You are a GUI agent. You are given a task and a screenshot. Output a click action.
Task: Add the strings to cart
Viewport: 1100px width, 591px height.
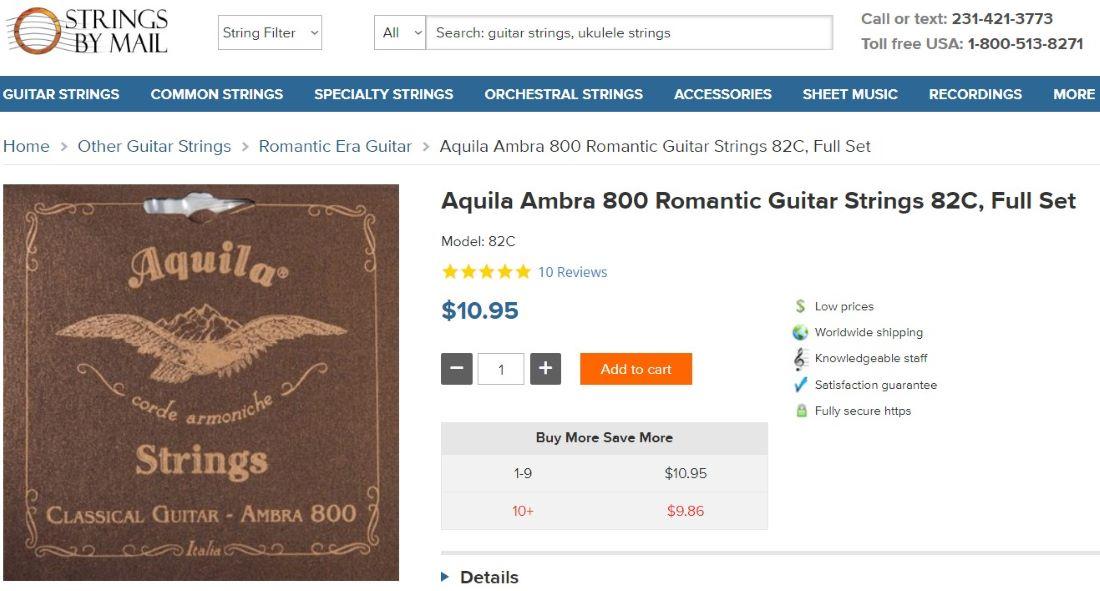(x=636, y=369)
